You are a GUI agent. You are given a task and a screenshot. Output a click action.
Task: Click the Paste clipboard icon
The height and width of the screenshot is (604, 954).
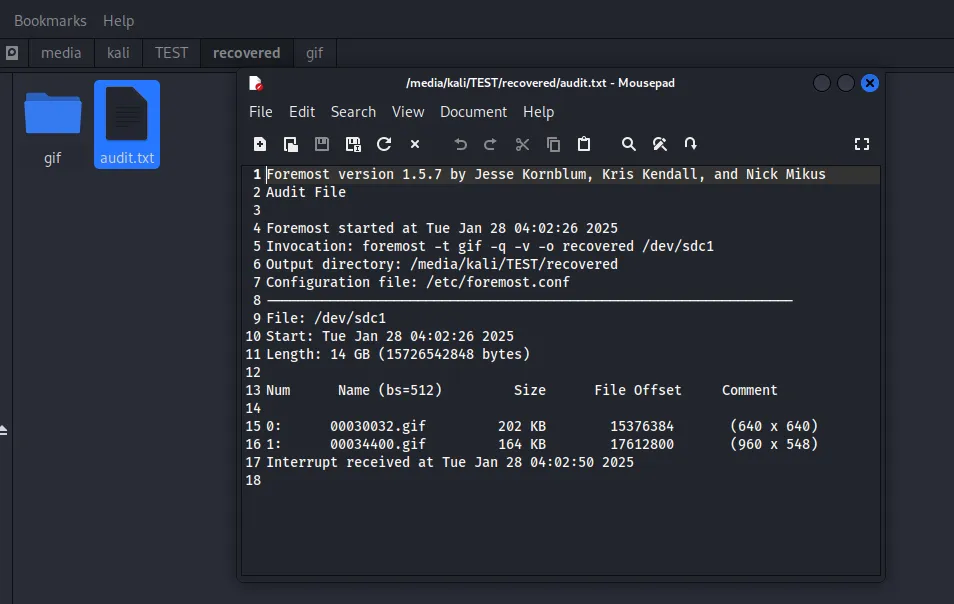[x=584, y=144]
